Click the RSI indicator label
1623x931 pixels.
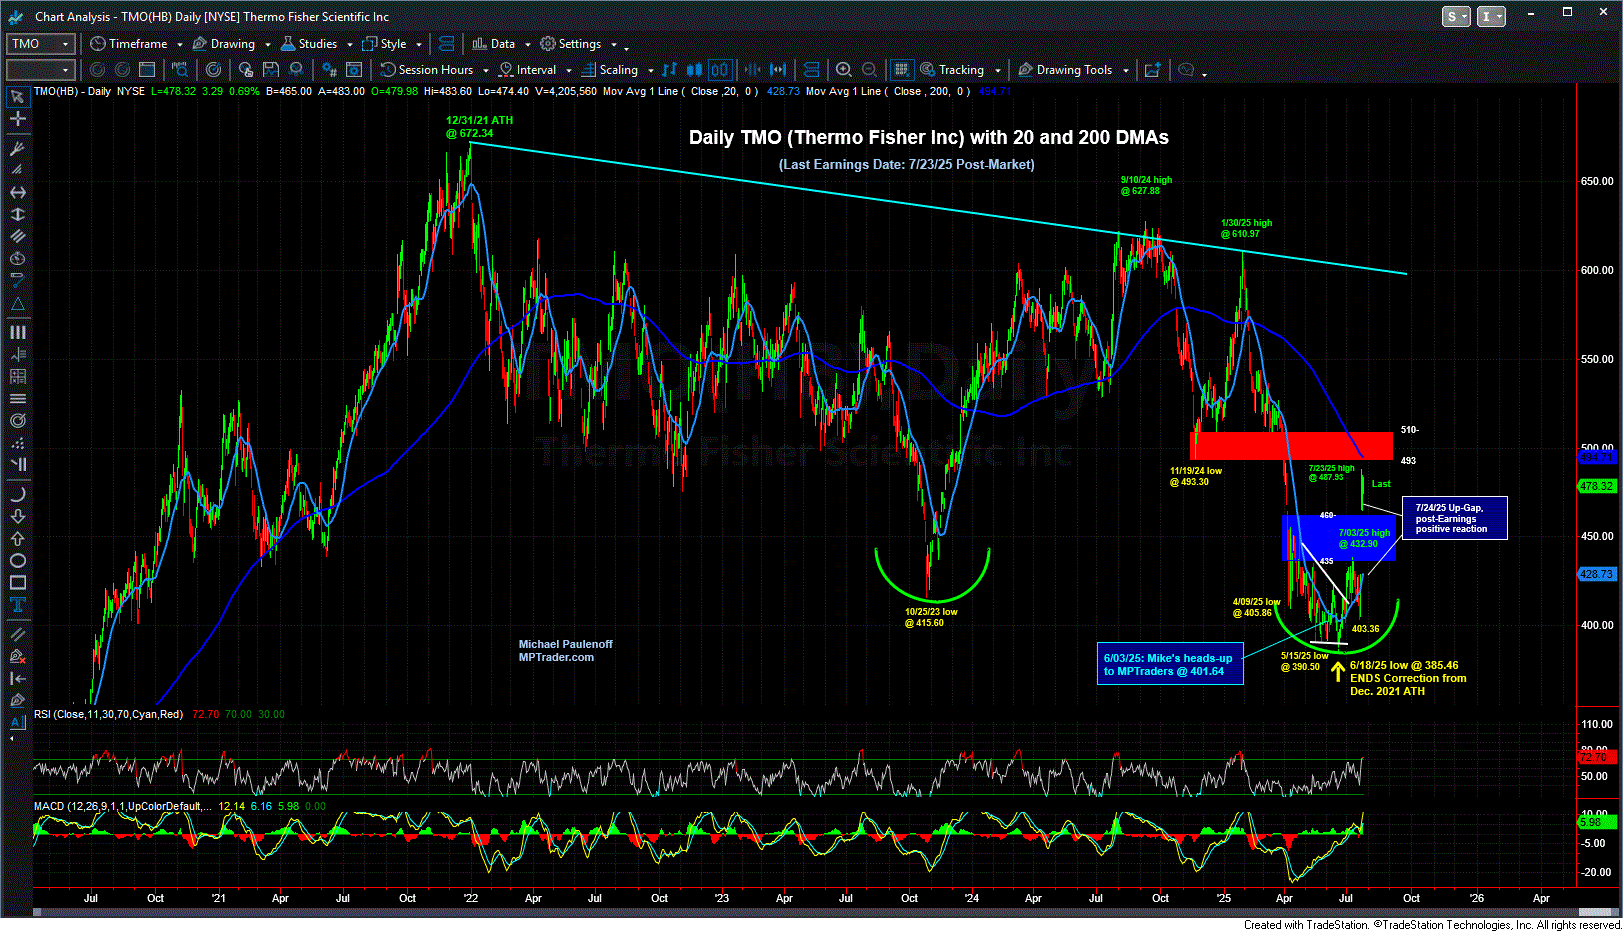[109, 714]
